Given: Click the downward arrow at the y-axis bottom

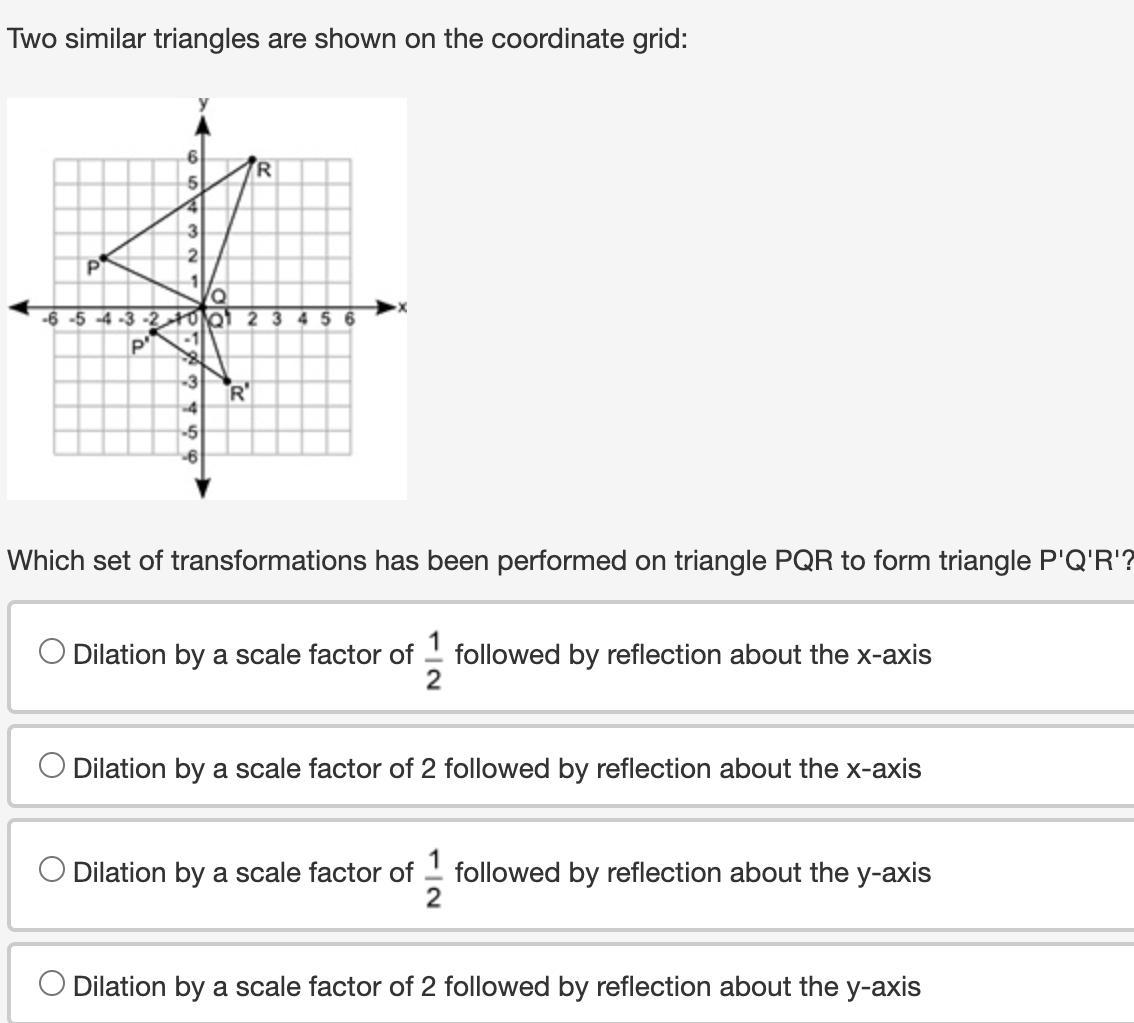Looking at the screenshot, I should (203, 487).
